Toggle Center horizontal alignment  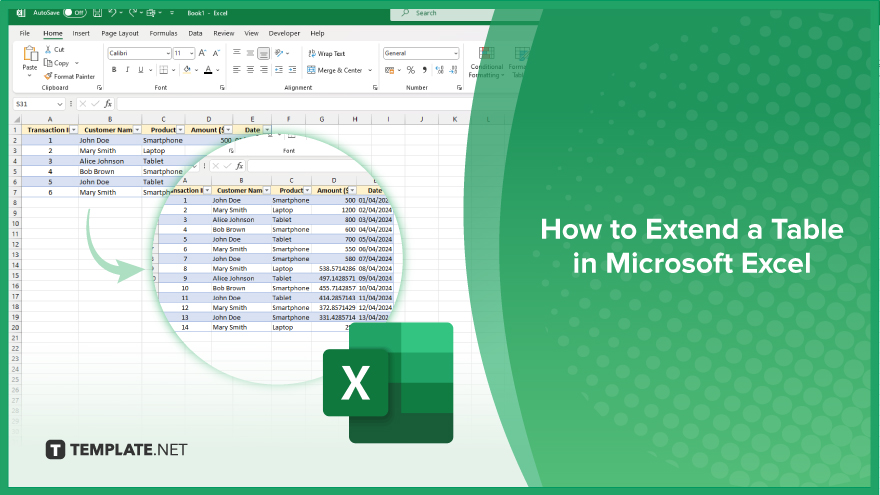[250, 70]
